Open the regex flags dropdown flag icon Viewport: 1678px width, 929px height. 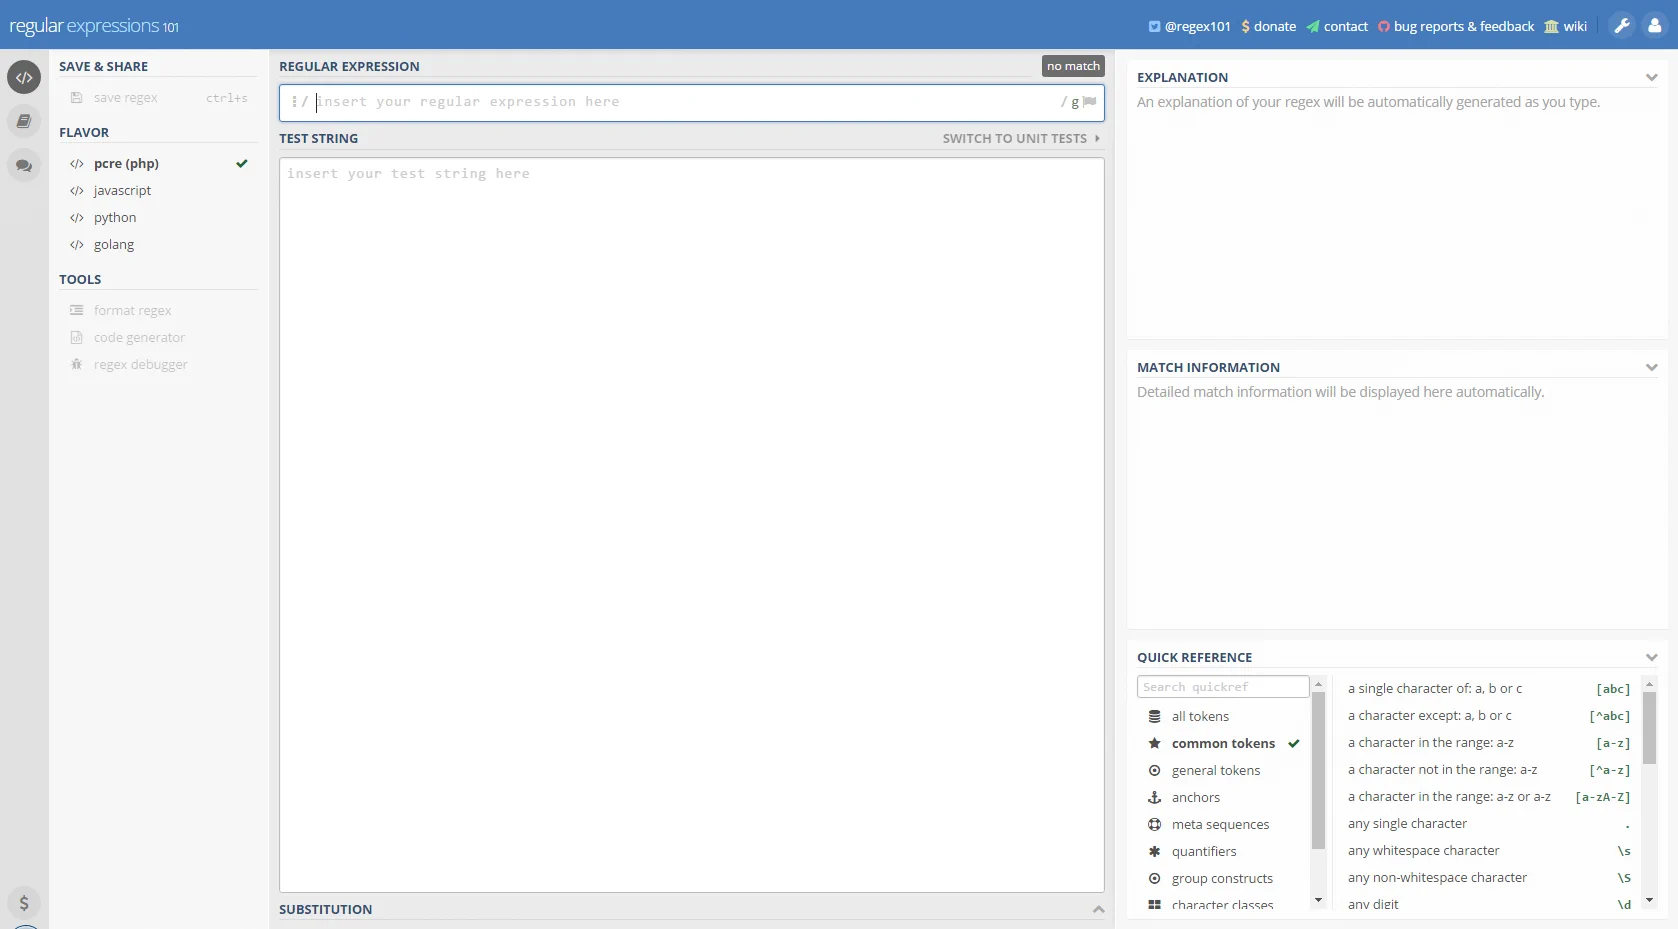tap(1089, 101)
